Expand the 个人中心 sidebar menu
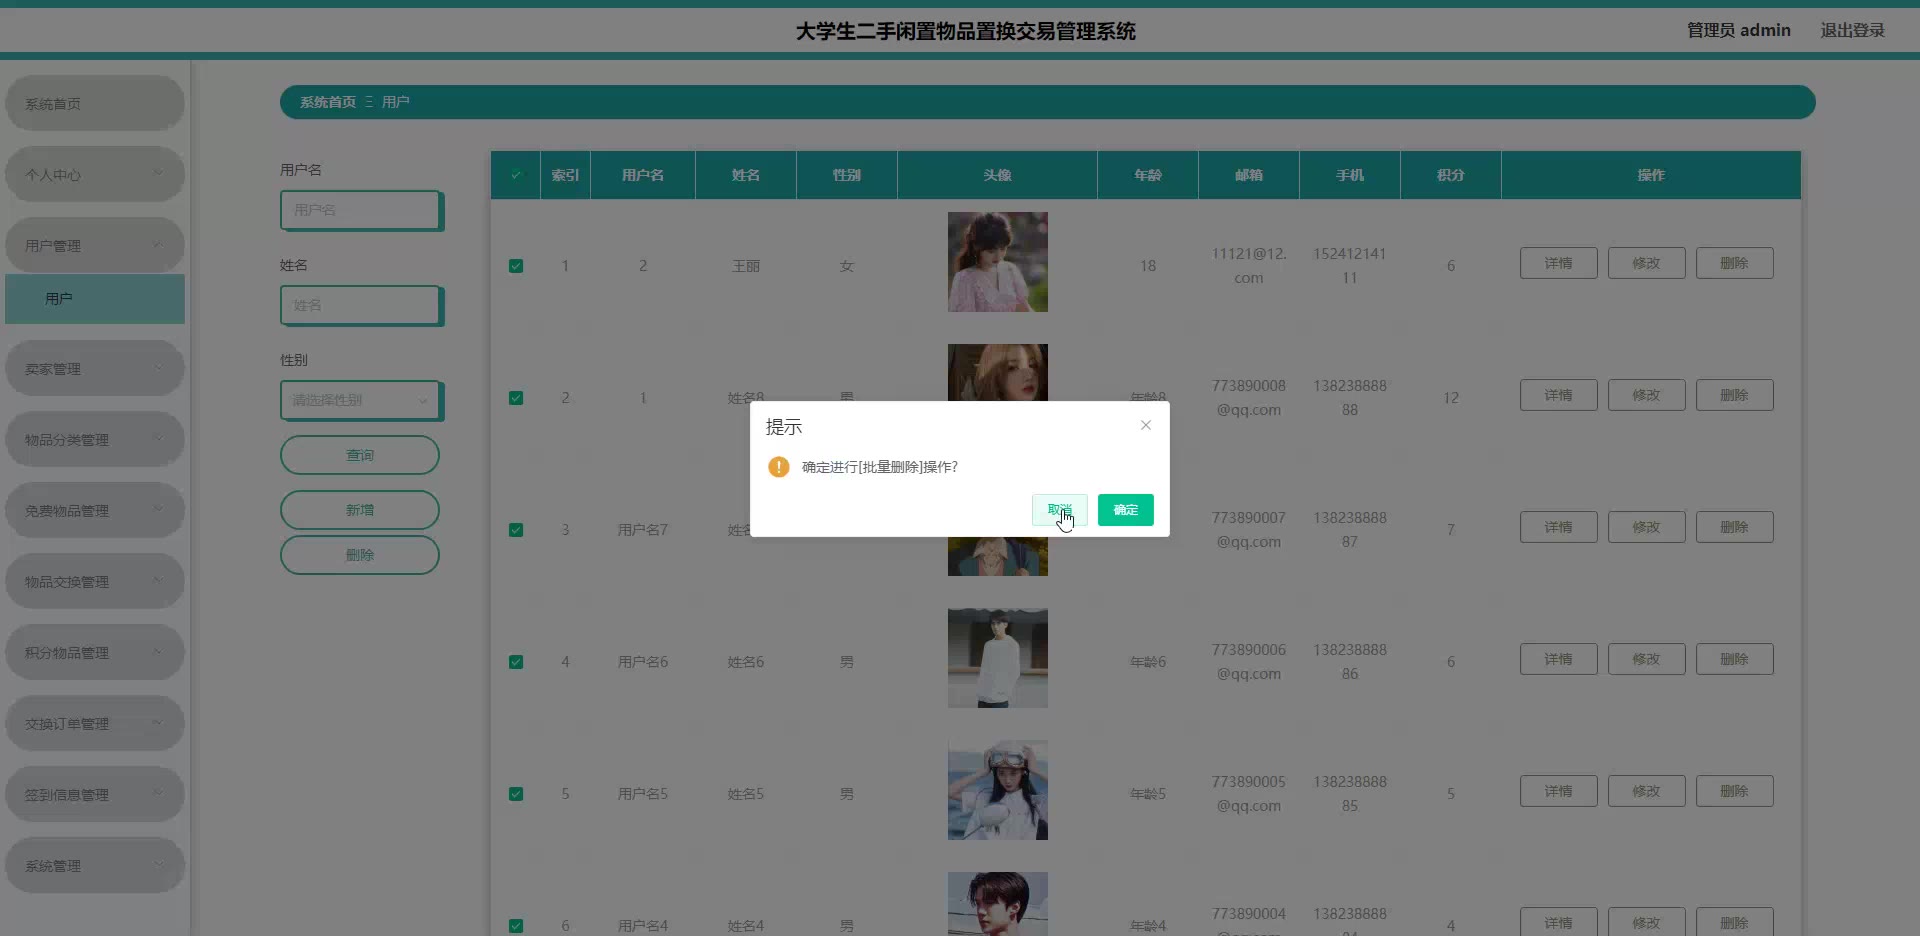Screen dimensions: 1920x936 tap(95, 174)
